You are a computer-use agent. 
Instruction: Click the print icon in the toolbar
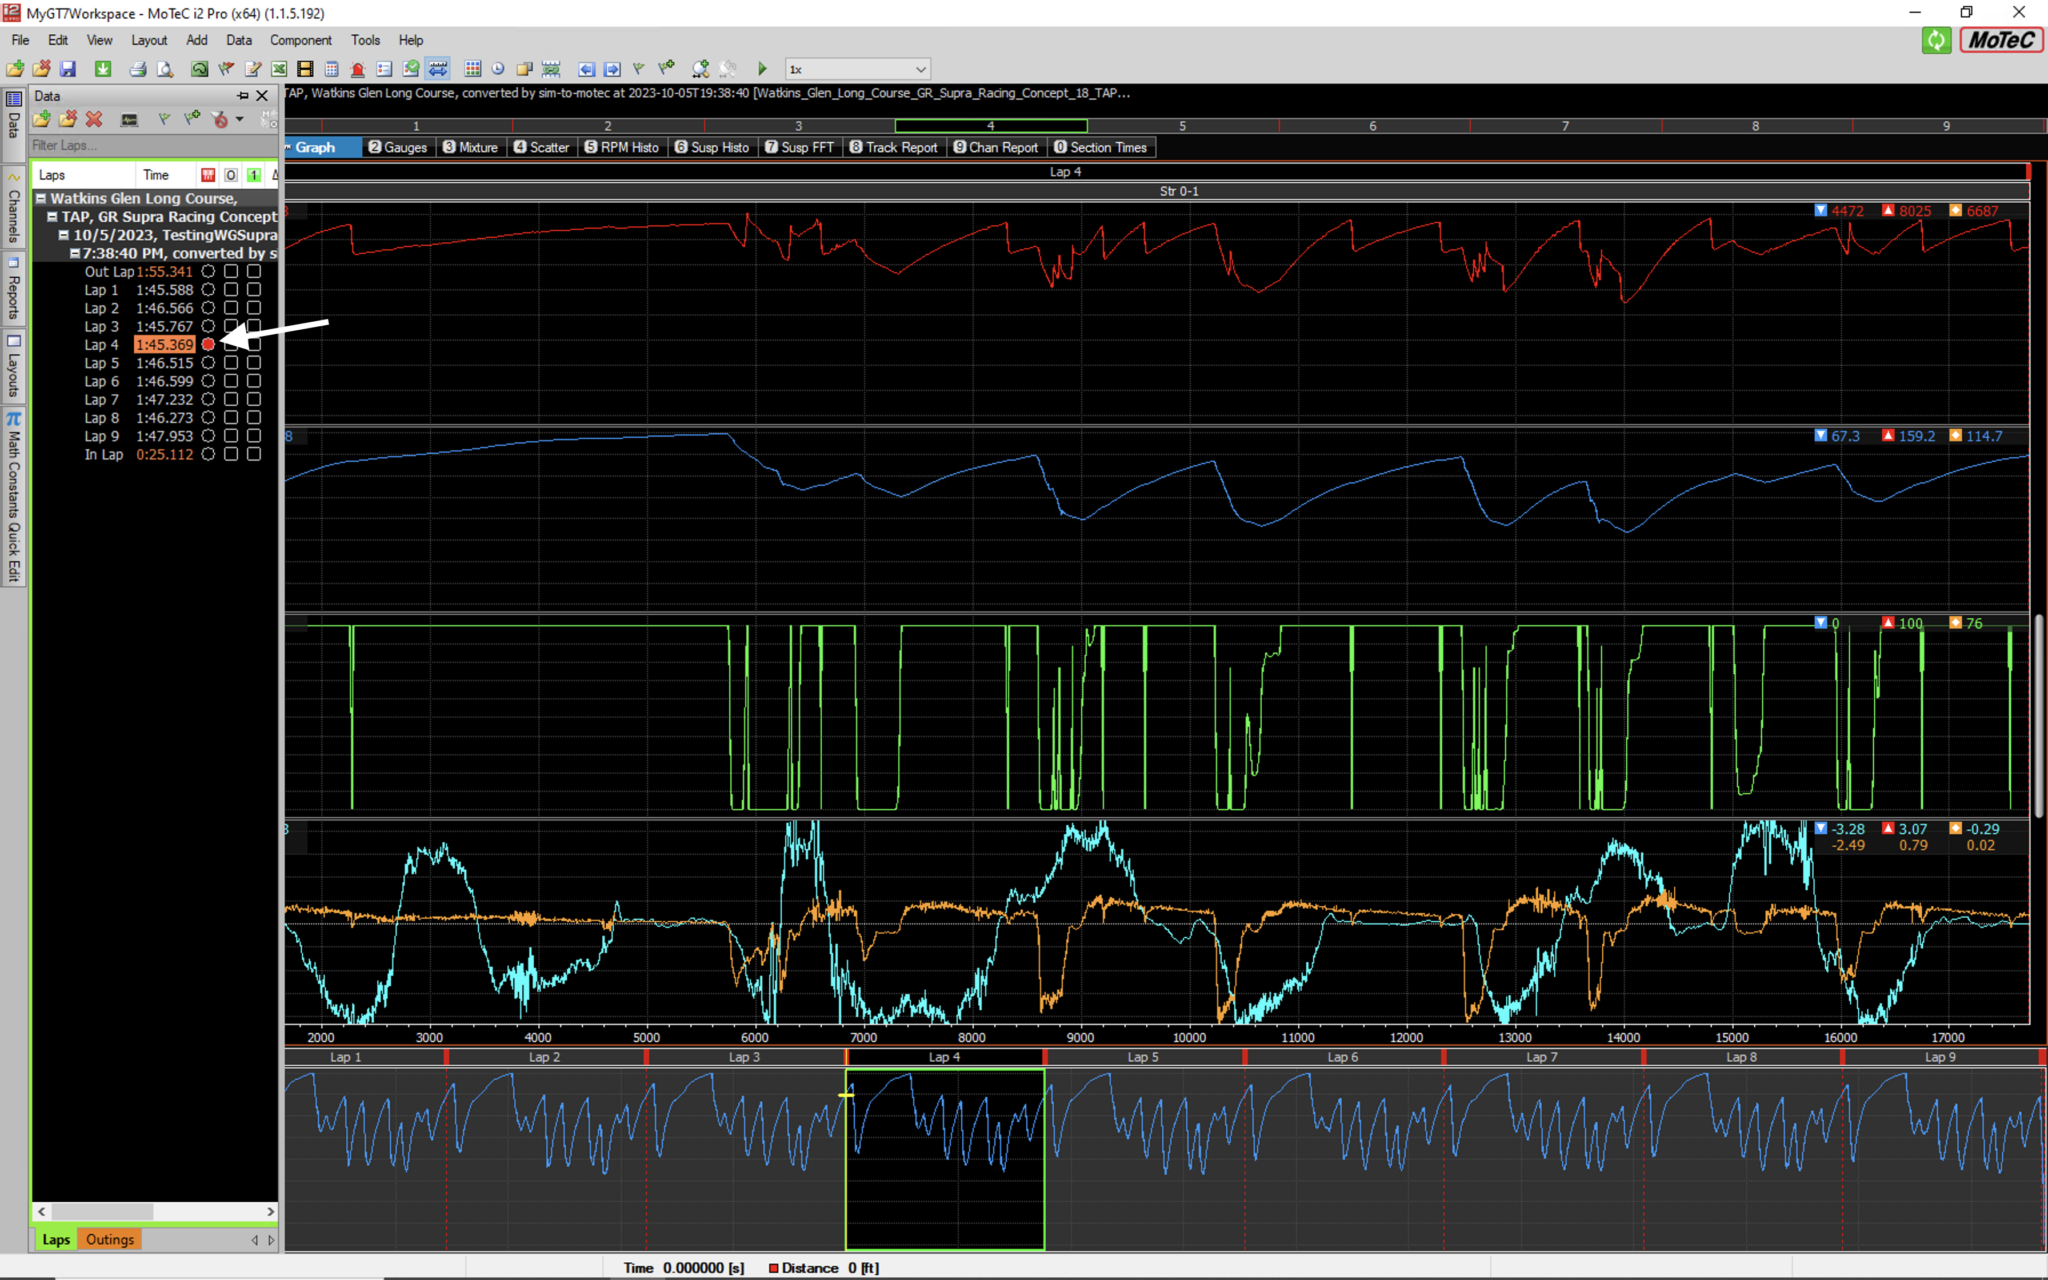(137, 68)
